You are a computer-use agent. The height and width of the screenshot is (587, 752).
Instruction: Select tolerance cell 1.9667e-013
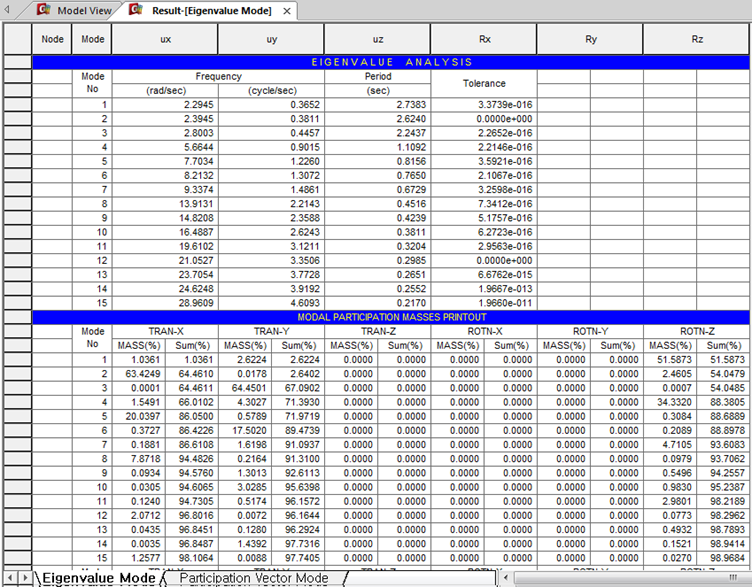[x=484, y=289]
